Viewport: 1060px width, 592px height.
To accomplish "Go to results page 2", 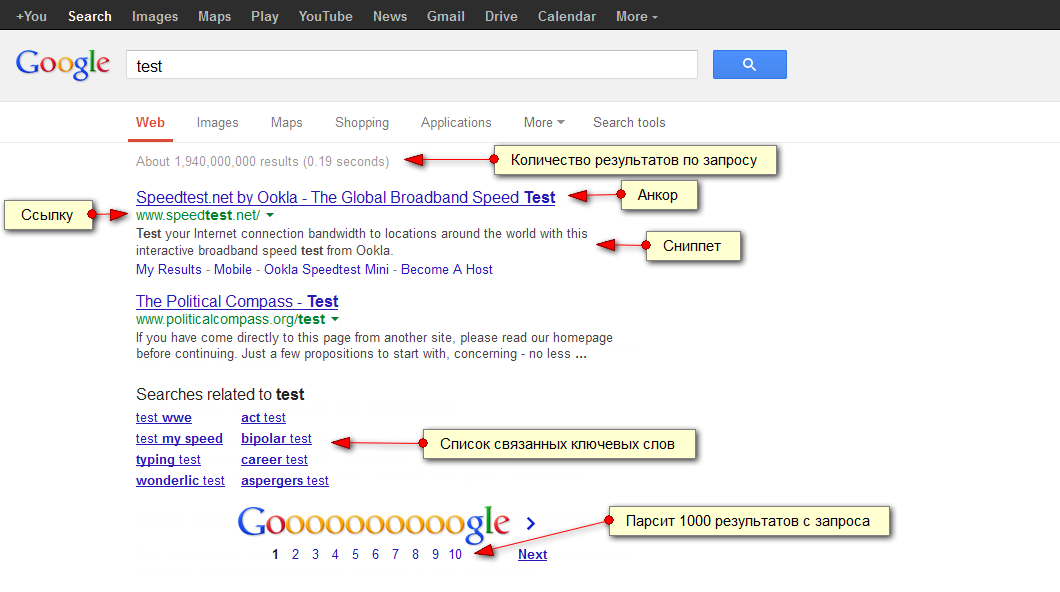I will coord(295,554).
